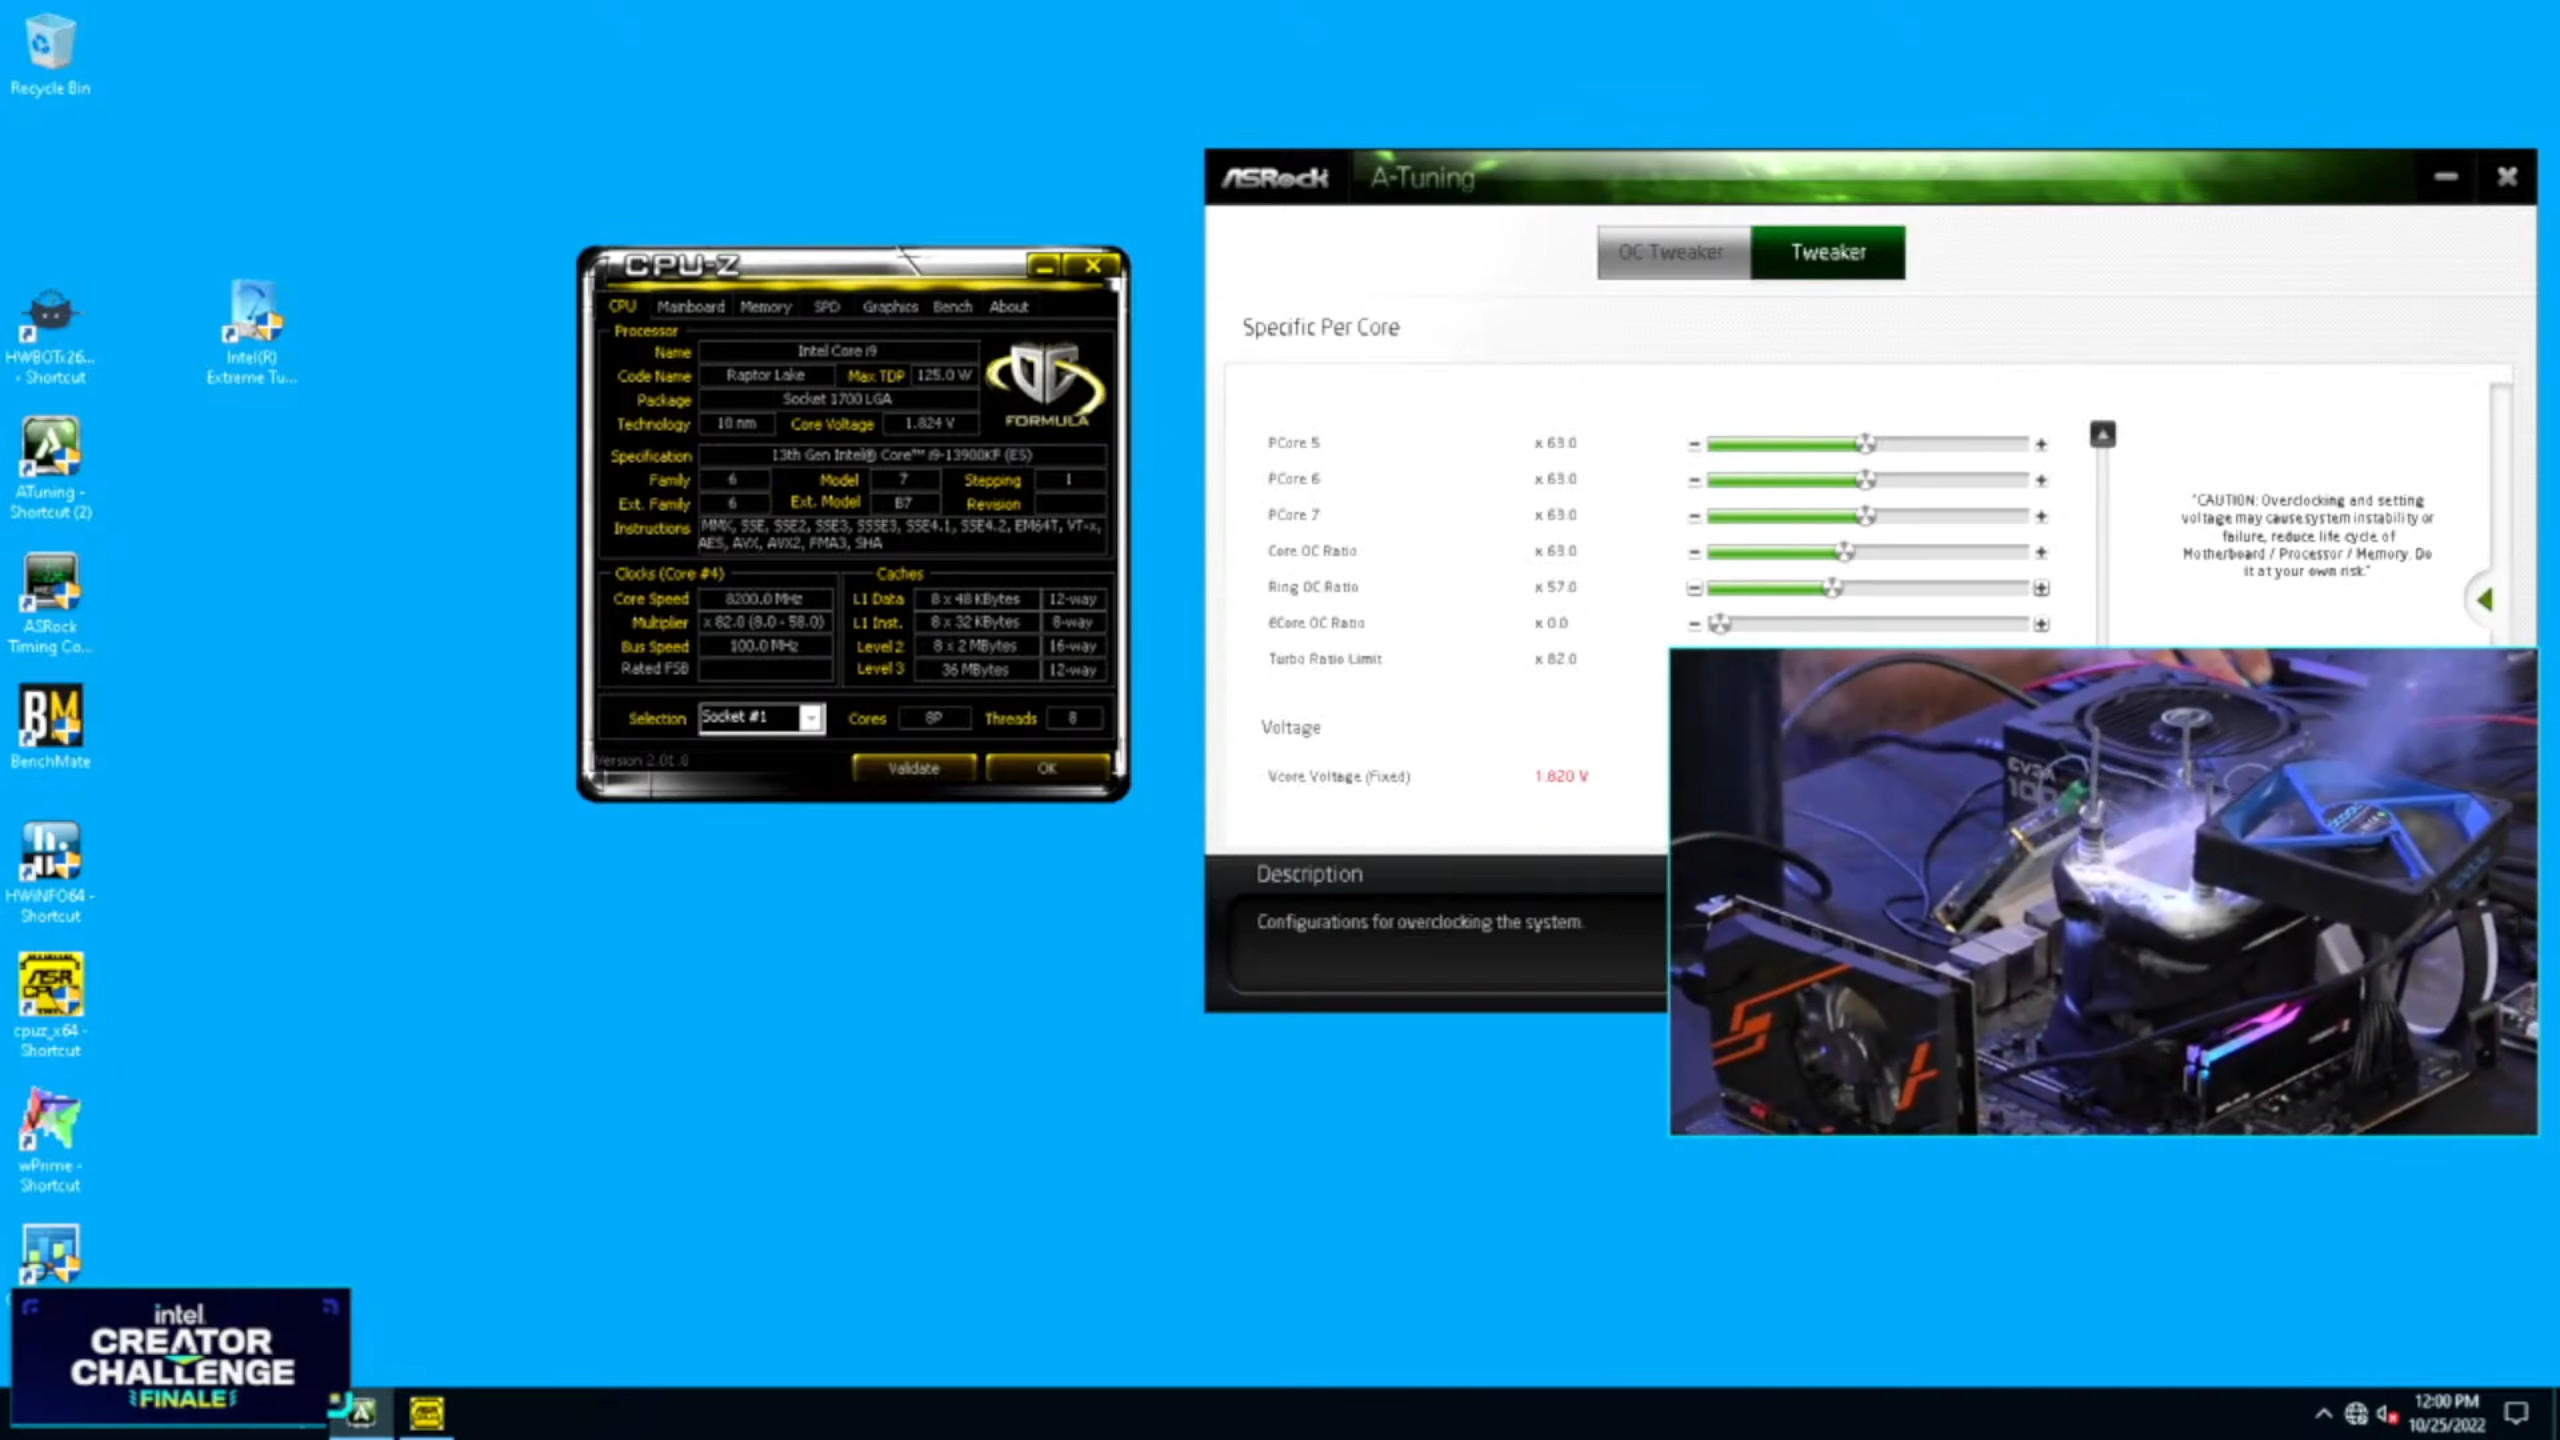Open the SPD tab in CPU-Z
The image size is (2560, 1440).
(x=826, y=307)
